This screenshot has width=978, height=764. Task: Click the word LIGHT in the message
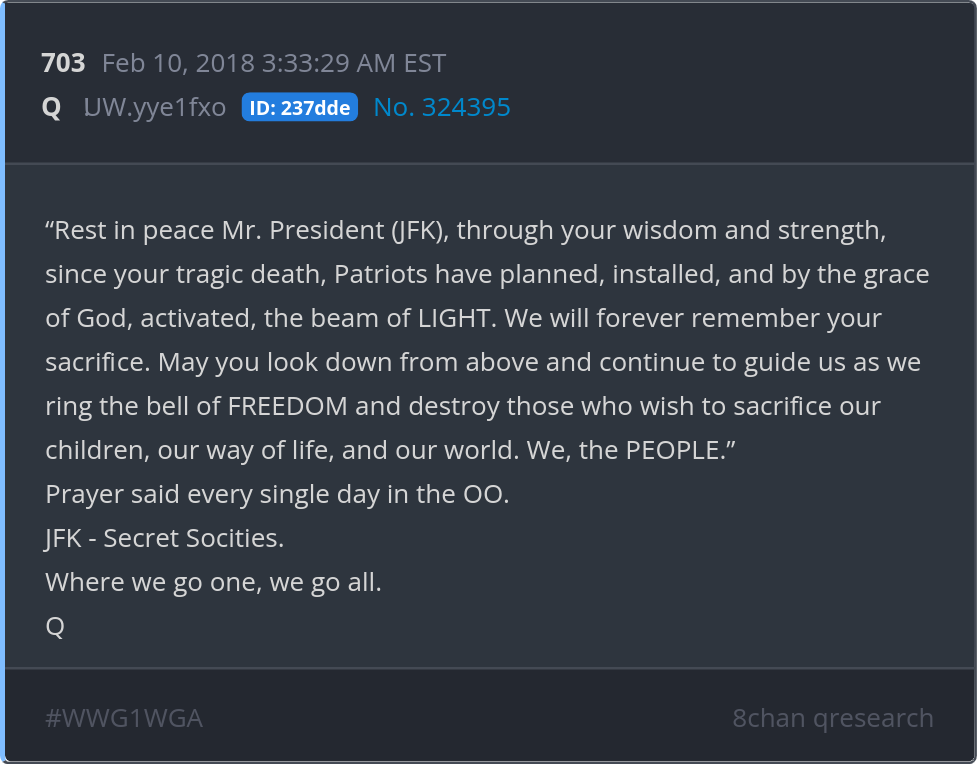[453, 318]
